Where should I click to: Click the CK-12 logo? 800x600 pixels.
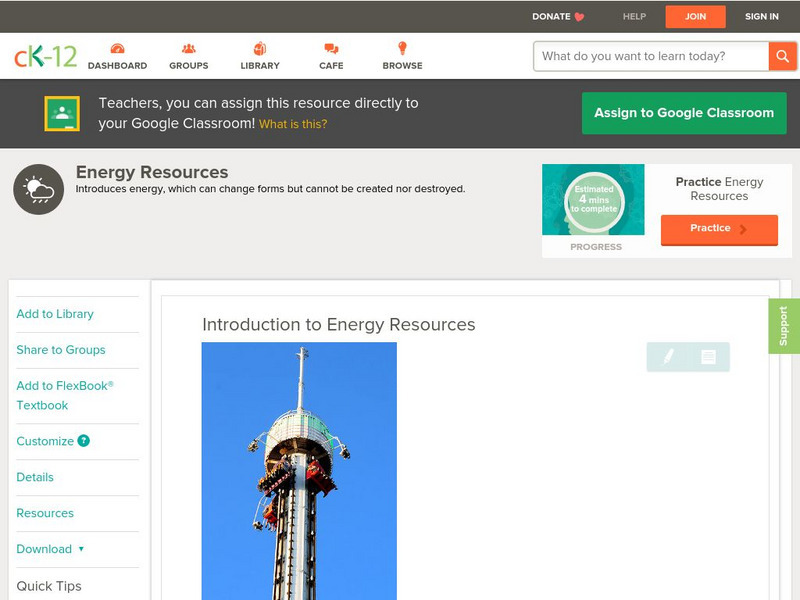coord(45,56)
